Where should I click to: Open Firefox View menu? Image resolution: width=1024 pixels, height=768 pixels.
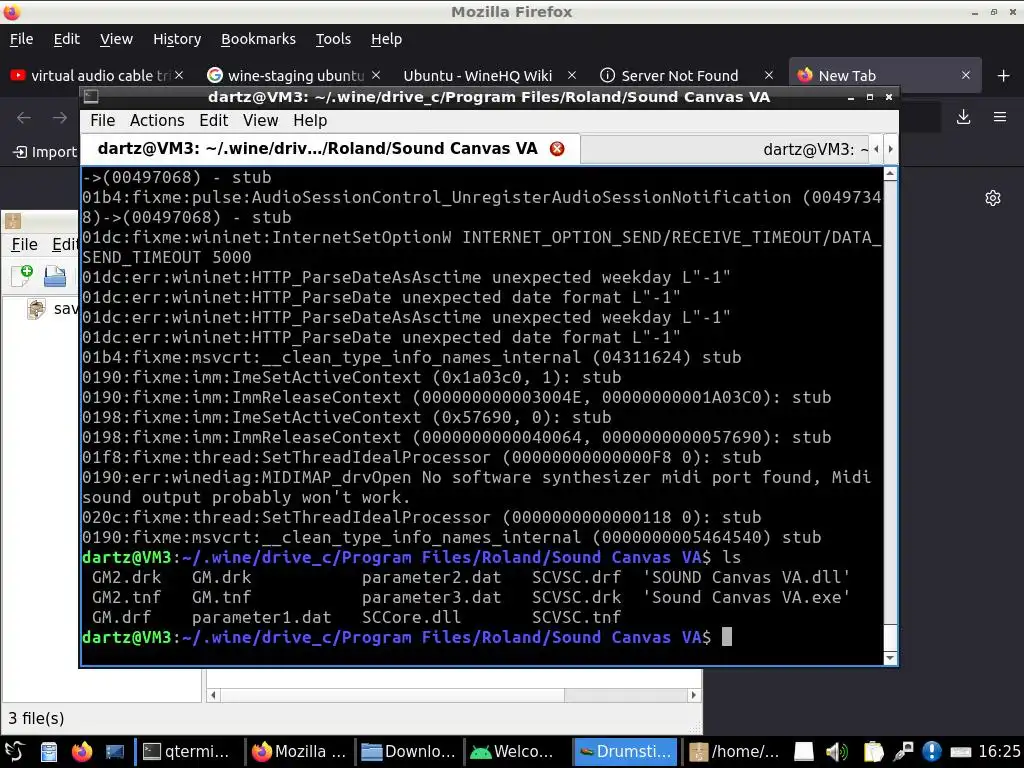[x=116, y=39]
